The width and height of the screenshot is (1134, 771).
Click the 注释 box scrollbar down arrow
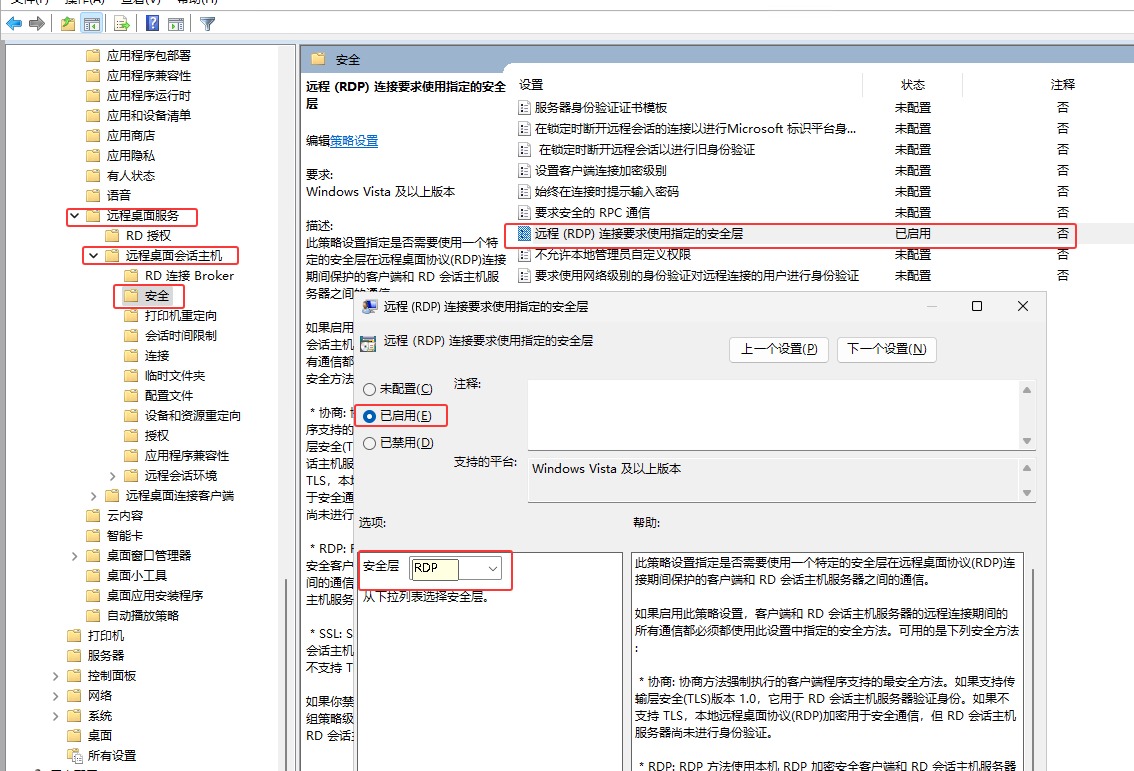pos(1025,441)
